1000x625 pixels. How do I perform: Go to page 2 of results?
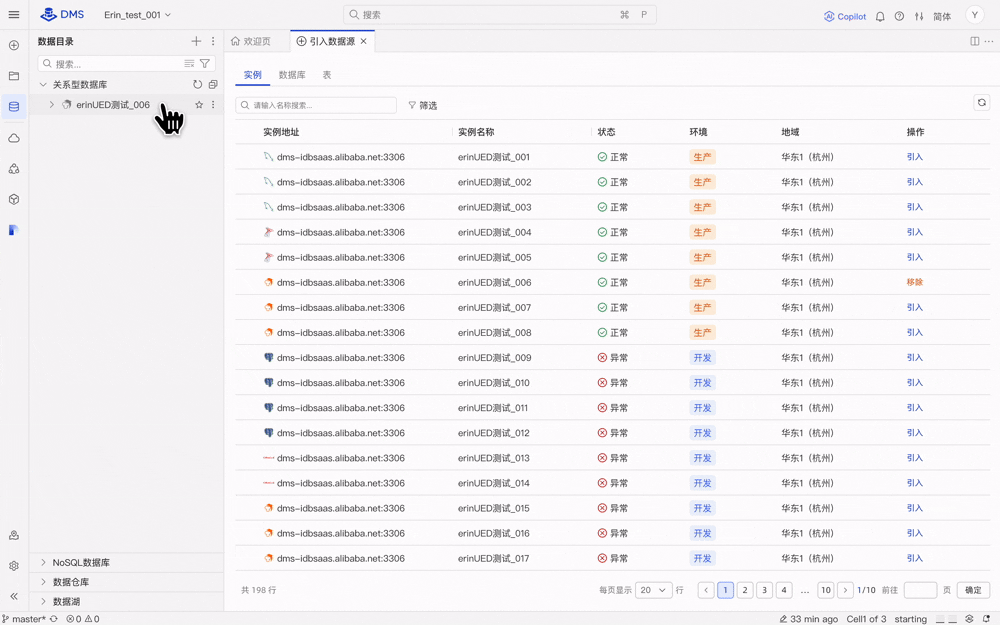pyautogui.click(x=745, y=590)
